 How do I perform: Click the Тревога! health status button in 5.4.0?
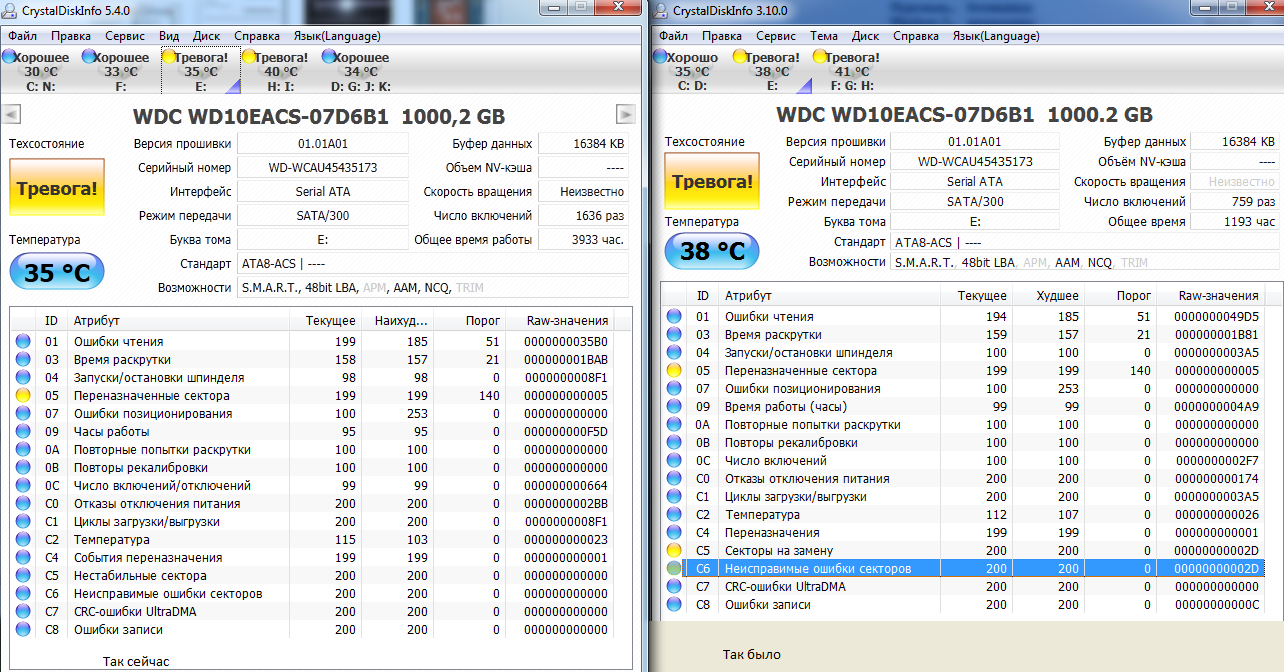[57, 187]
